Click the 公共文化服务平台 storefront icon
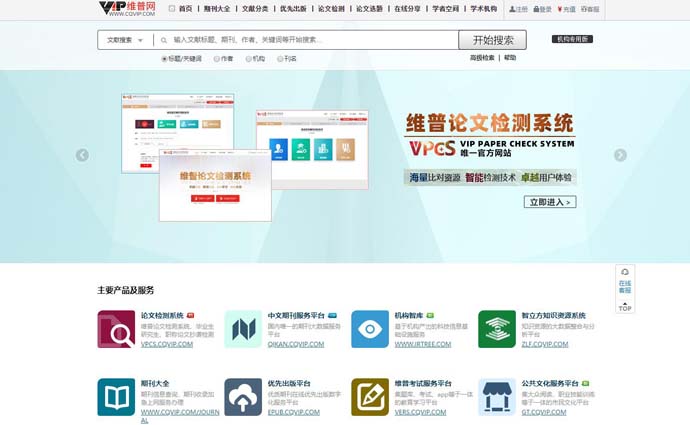This screenshot has width=690, height=425. (x=497, y=397)
